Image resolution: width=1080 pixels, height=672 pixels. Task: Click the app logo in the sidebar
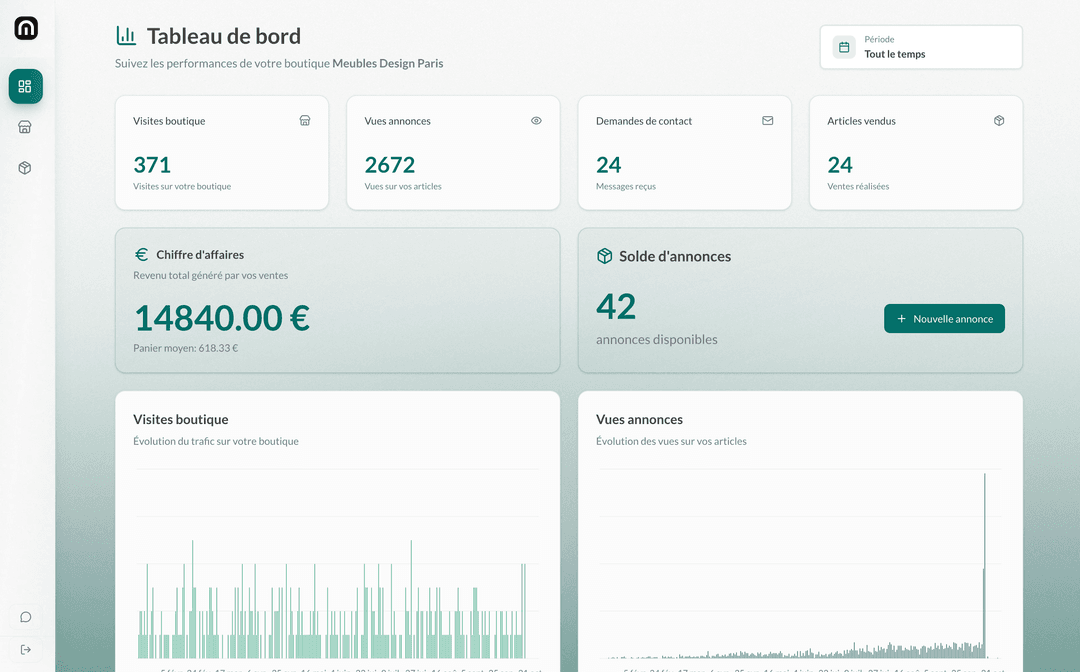click(26, 29)
